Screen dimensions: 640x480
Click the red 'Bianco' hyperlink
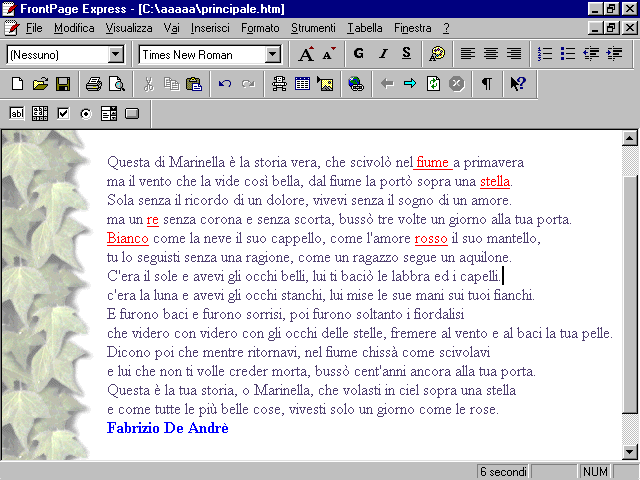point(127,238)
